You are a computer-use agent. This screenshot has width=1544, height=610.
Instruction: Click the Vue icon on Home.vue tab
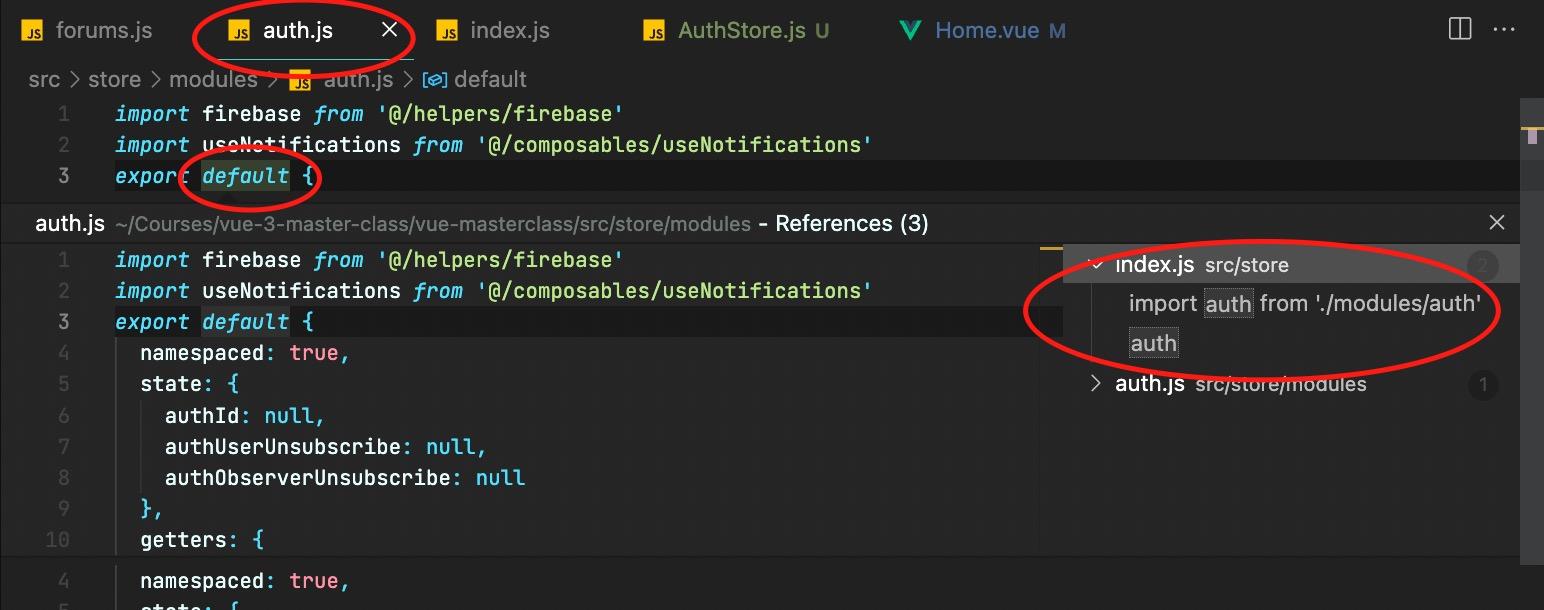(x=909, y=30)
